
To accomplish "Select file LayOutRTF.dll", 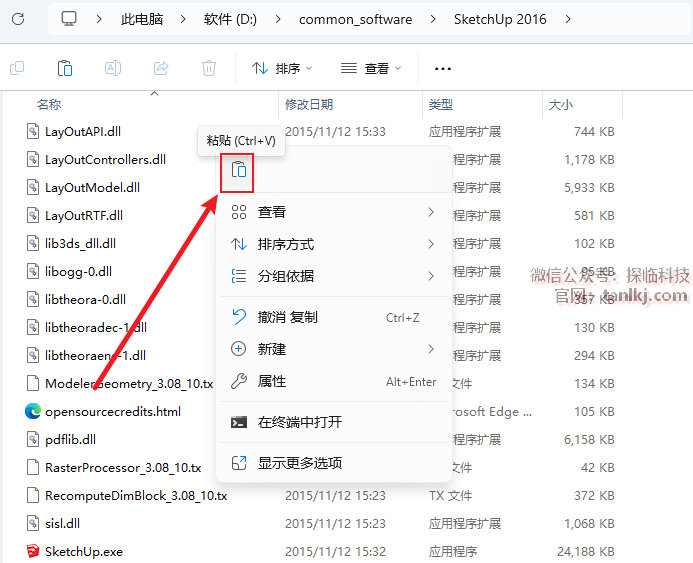I will tap(84, 216).
